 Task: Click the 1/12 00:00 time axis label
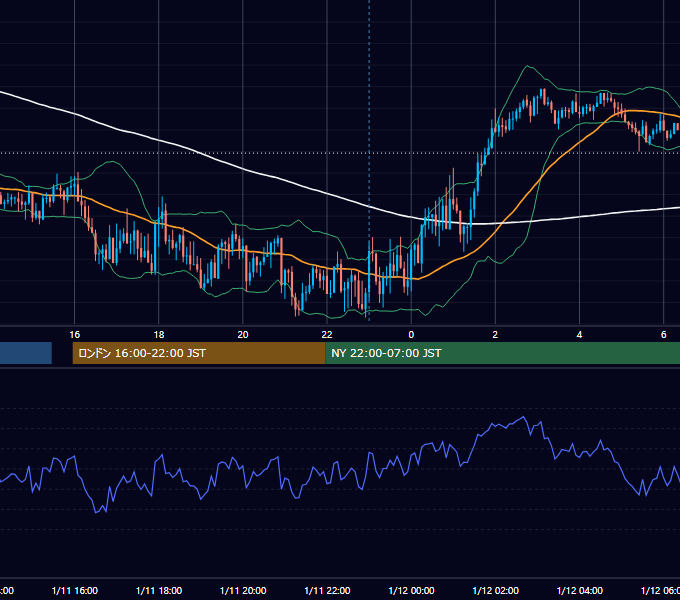click(x=411, y=590)
